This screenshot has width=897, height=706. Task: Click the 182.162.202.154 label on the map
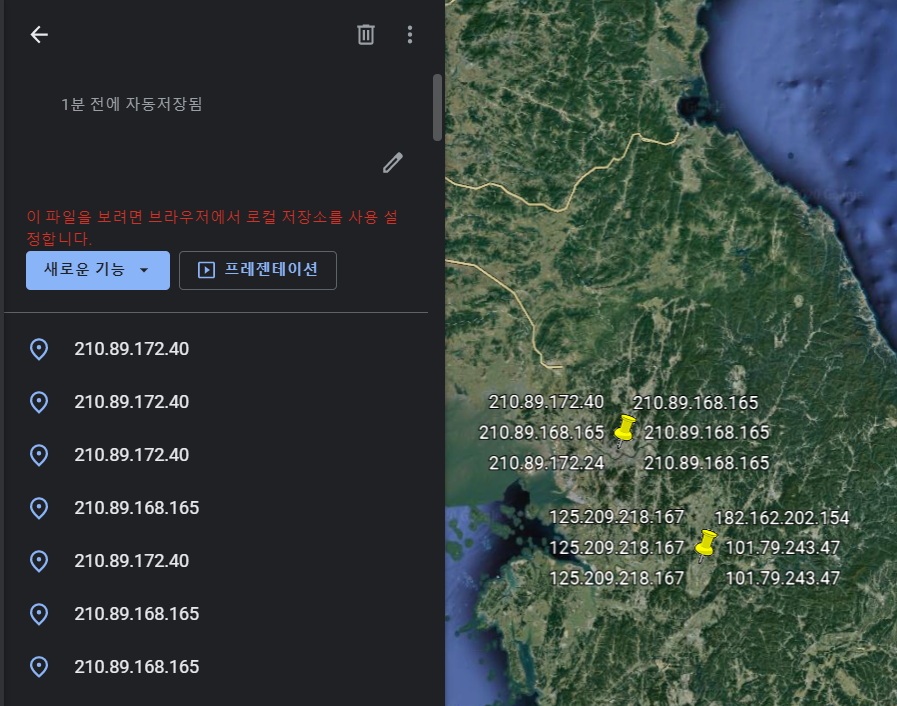click(781, 518)
